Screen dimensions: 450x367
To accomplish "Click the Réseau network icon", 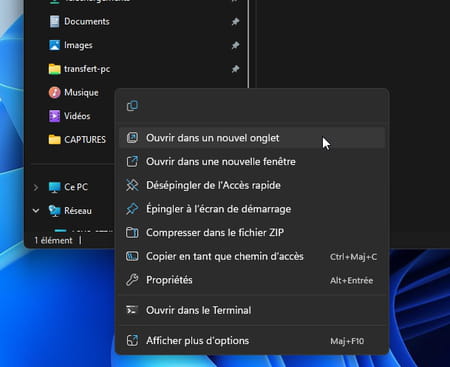I will coord(54,211).
